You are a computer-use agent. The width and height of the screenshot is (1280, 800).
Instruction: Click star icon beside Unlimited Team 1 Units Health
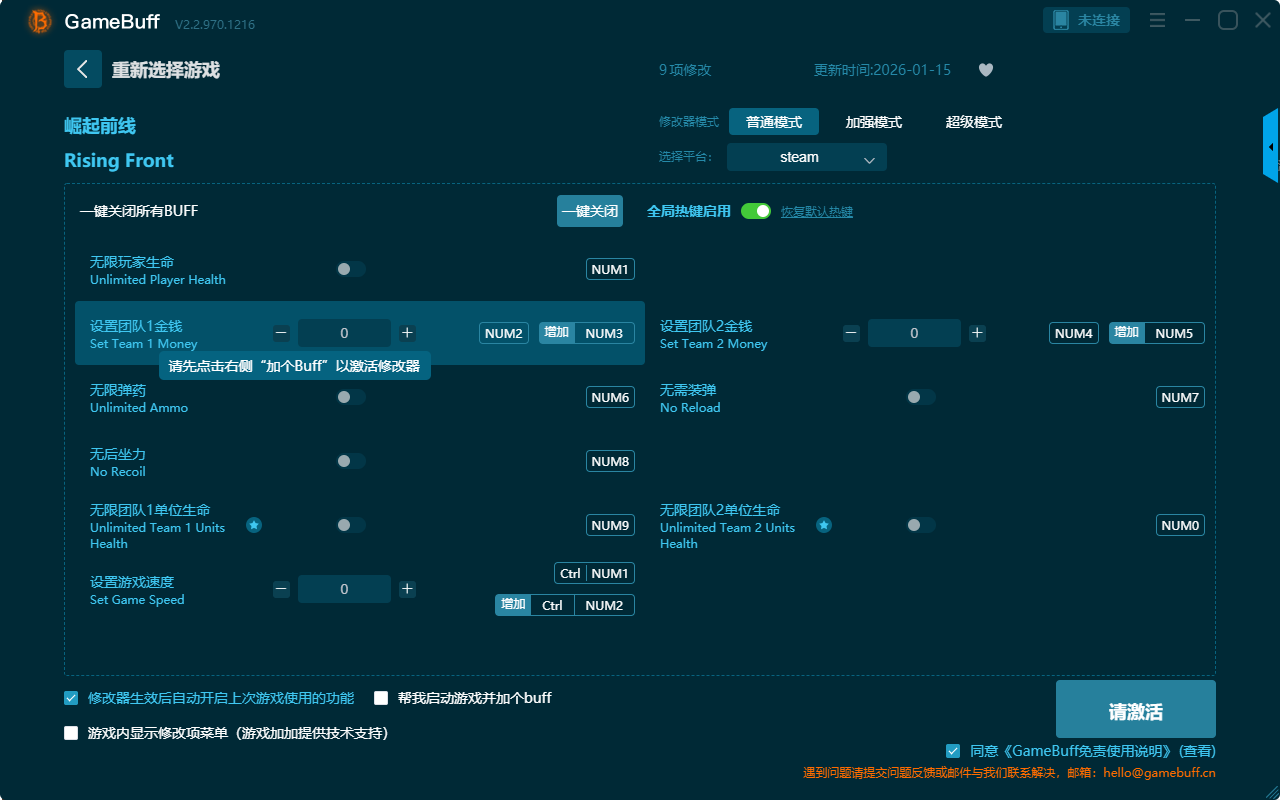[x=254, y=525]
